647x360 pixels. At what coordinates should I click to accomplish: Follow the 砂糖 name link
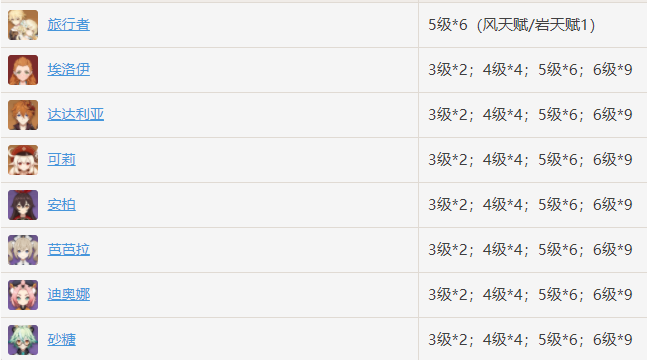pyautogui.click(x=61, y=339)
